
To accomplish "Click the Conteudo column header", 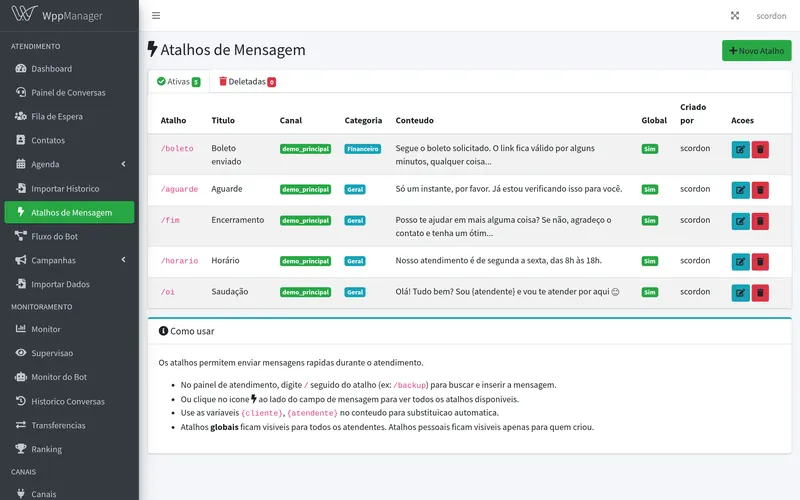I will point(415,120).
